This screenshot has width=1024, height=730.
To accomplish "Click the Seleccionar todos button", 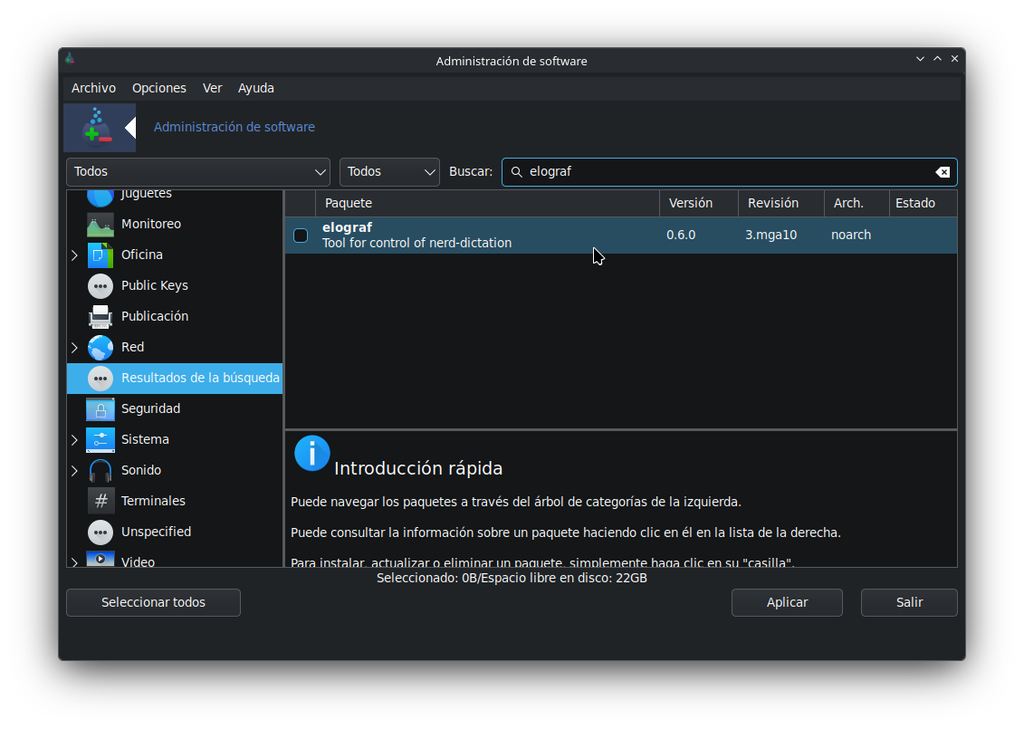I will (153, 603).
